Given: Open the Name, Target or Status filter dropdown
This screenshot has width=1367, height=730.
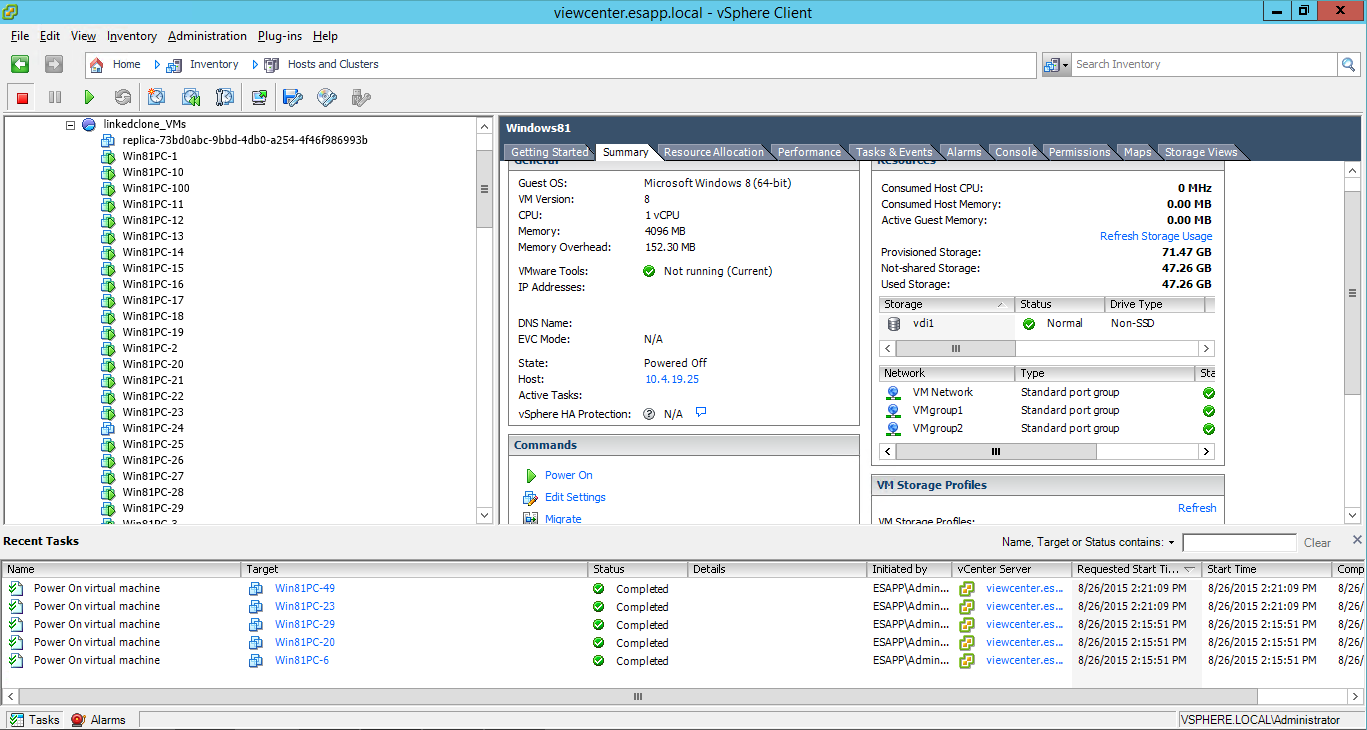Looking at the screenshot, I should (1171, 542).
